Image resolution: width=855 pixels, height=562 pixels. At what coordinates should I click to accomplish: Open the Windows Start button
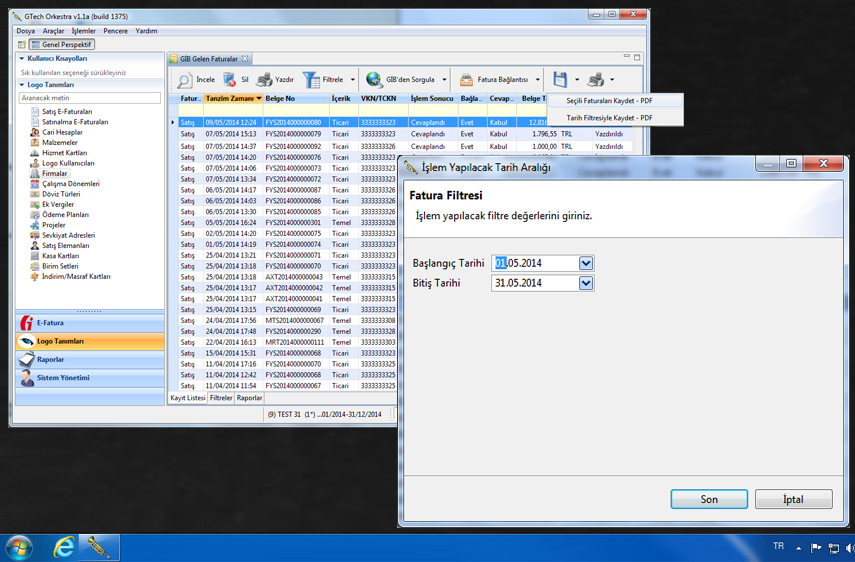click(19, 548)
